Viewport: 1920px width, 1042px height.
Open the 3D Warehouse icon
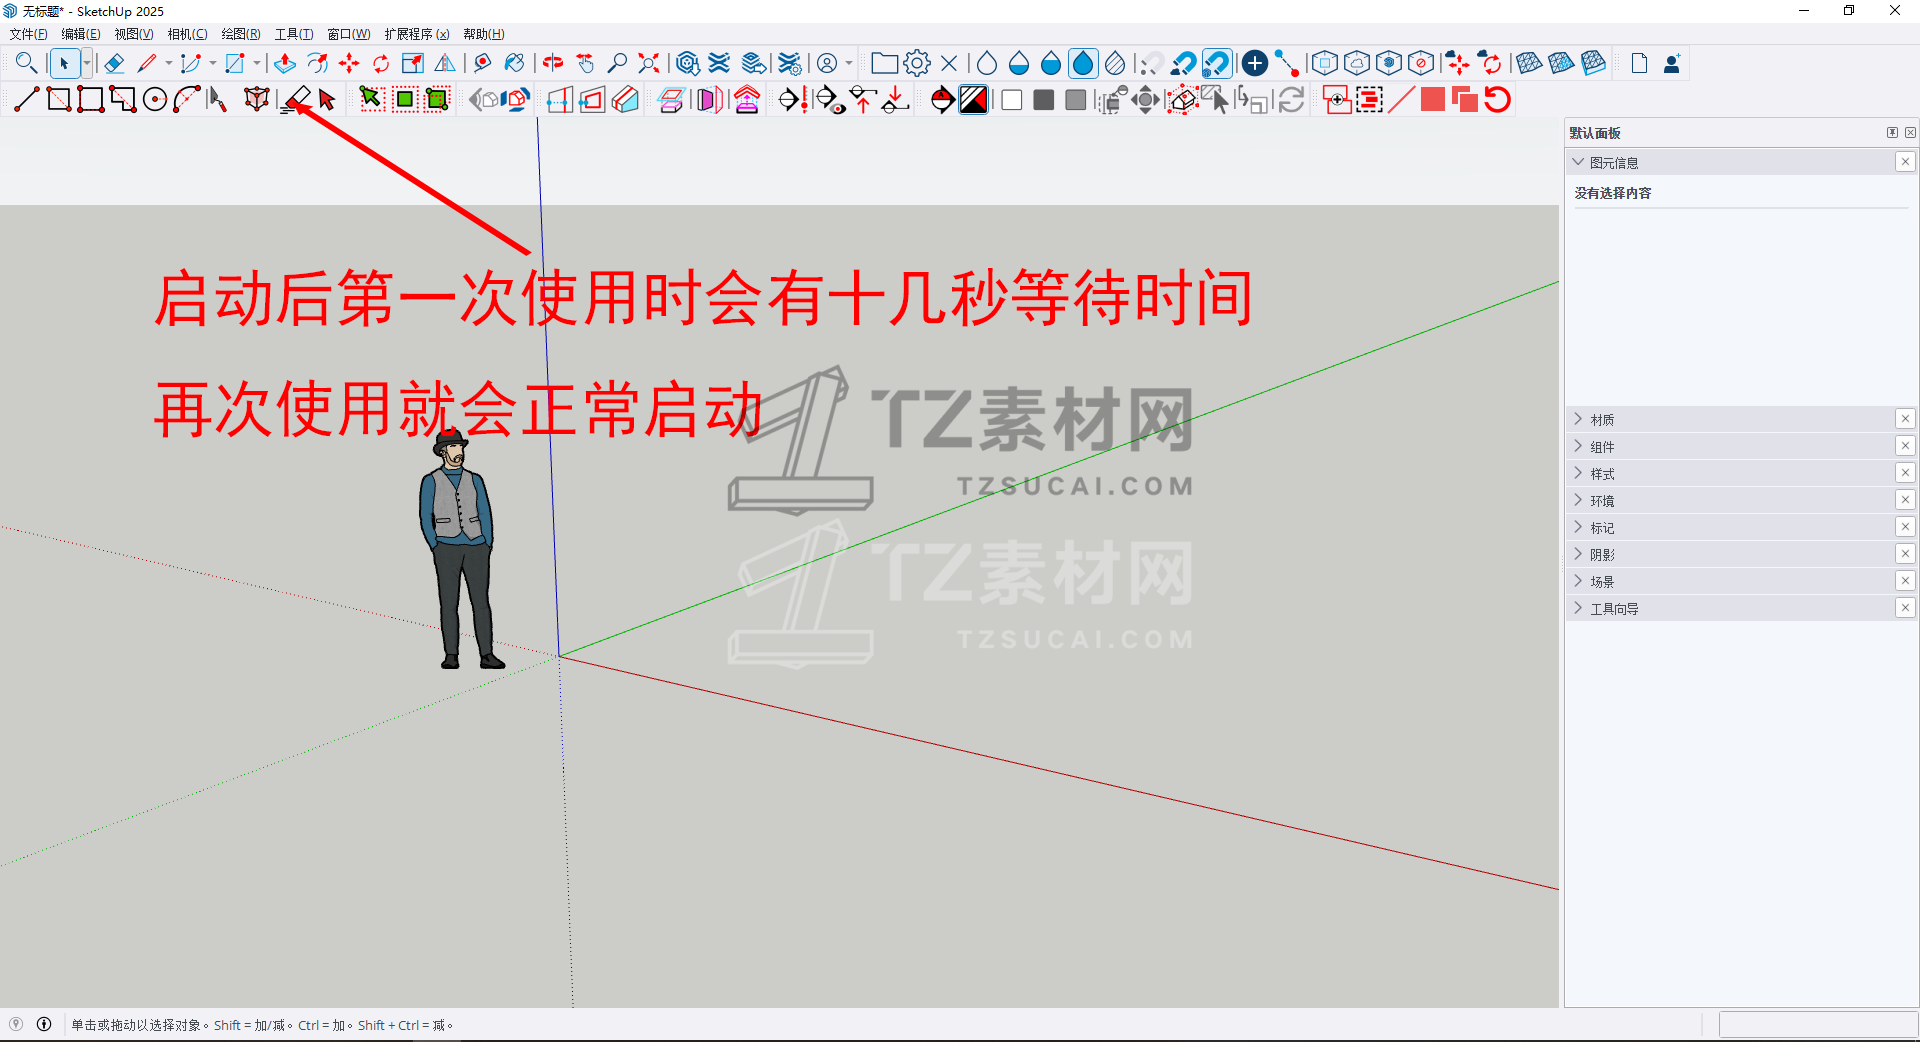[687, 64]
